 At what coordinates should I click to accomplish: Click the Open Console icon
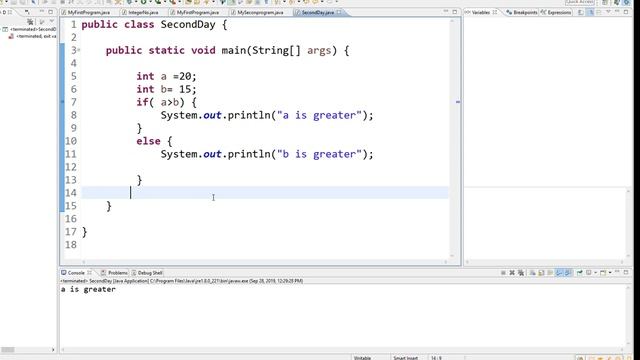603,273
